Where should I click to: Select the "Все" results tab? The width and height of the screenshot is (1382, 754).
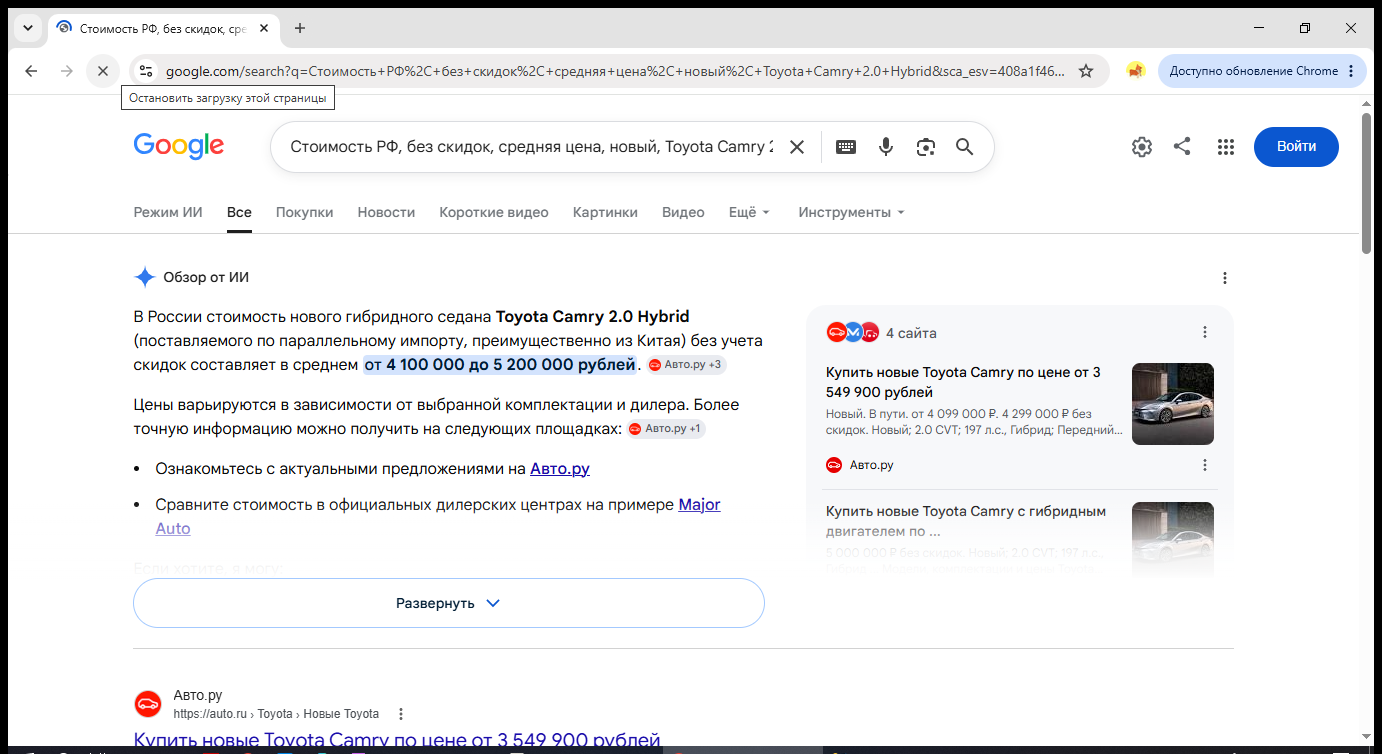(x=239, y=212)
